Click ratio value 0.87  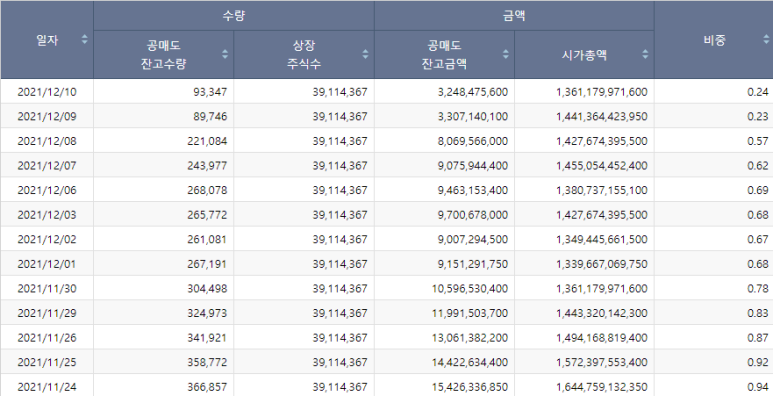(758, 338)
